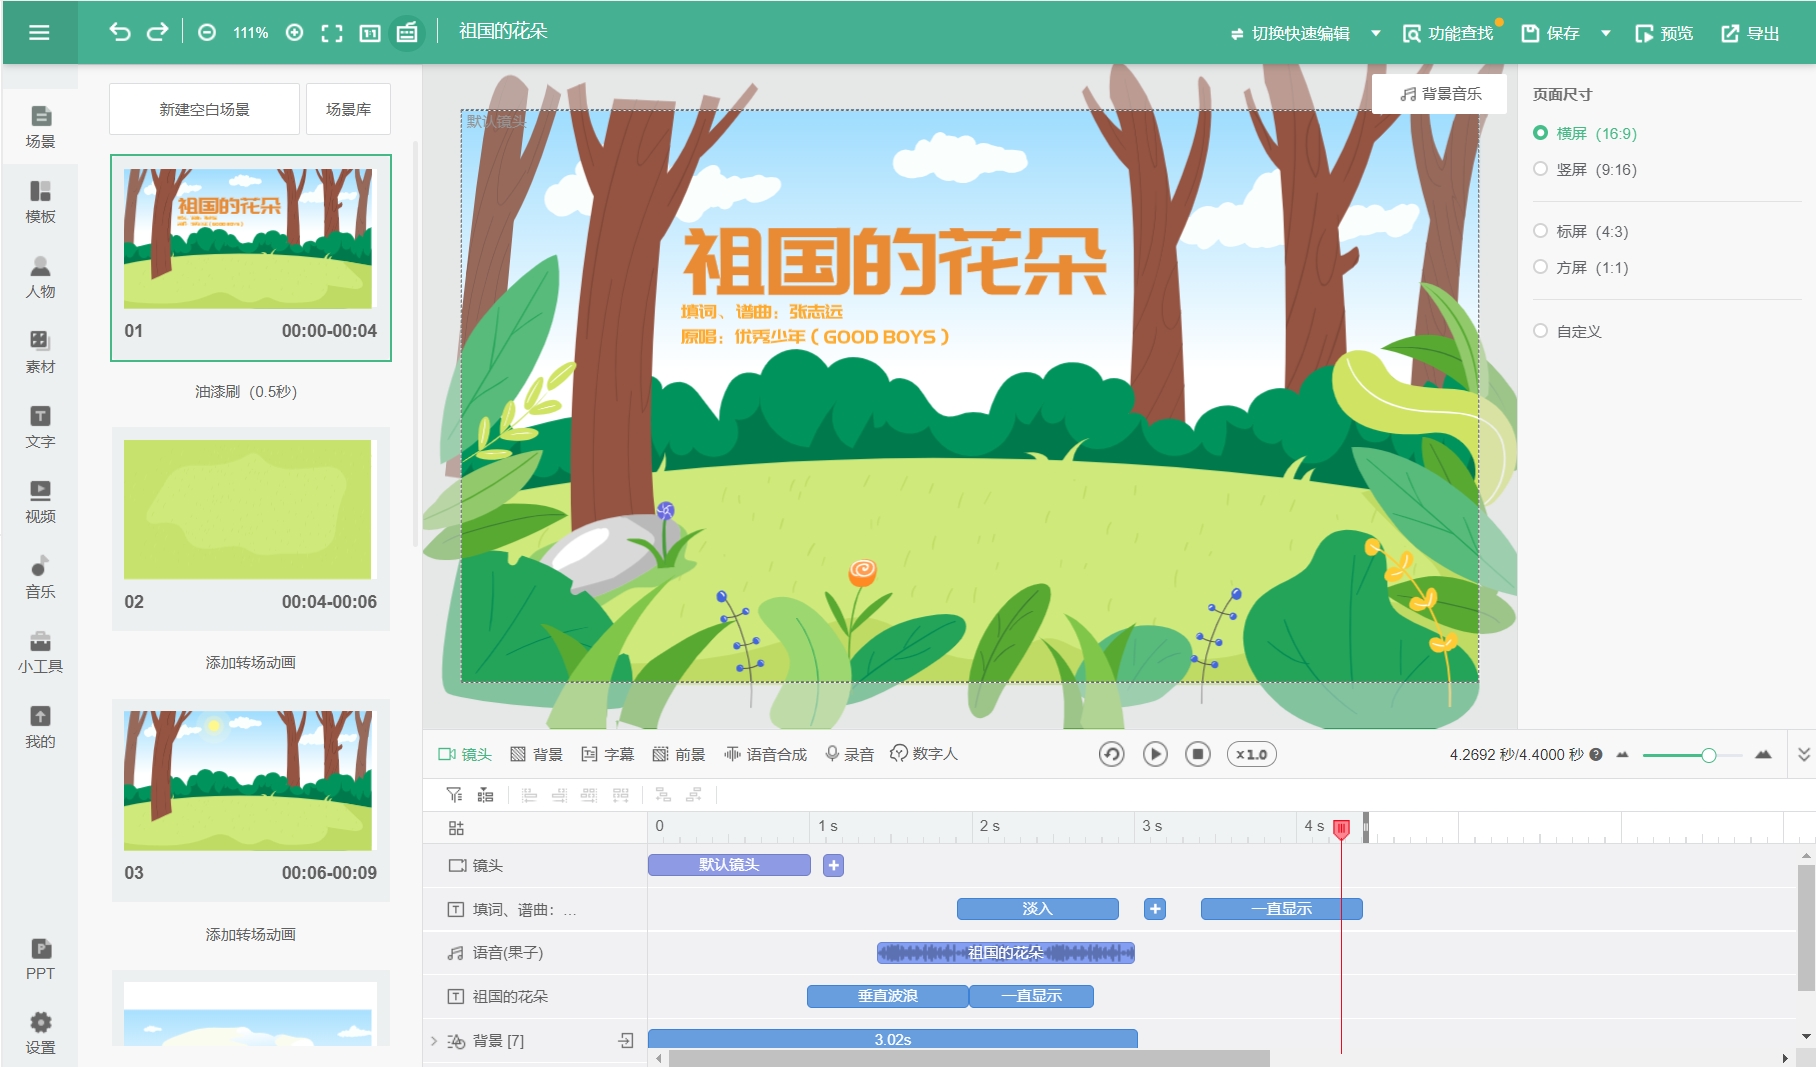Open Settings (设置) in sidebar
The height and width of the screenshot is (1067, 1816).
pos(40,1034)
